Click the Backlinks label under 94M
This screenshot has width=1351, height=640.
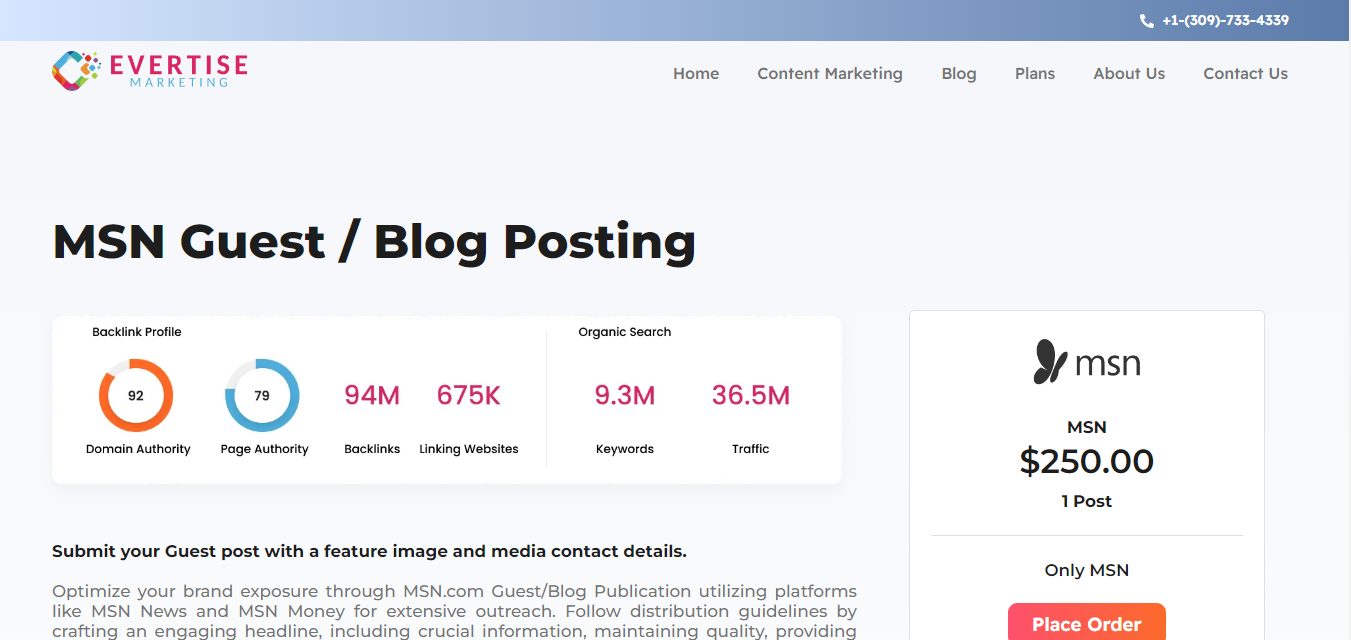click(372, 449)
